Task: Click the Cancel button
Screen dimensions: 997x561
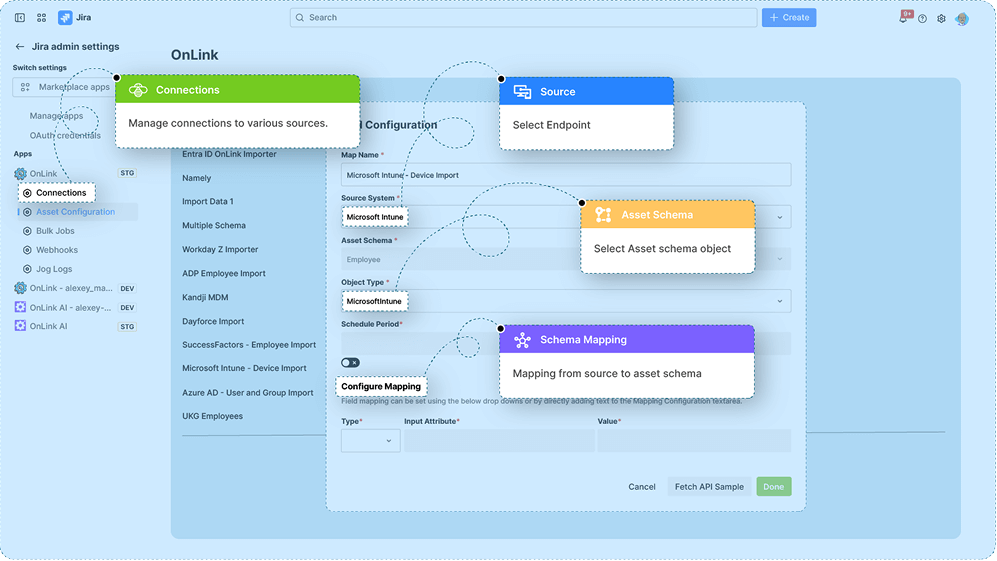Action: [x=642, y=487]
